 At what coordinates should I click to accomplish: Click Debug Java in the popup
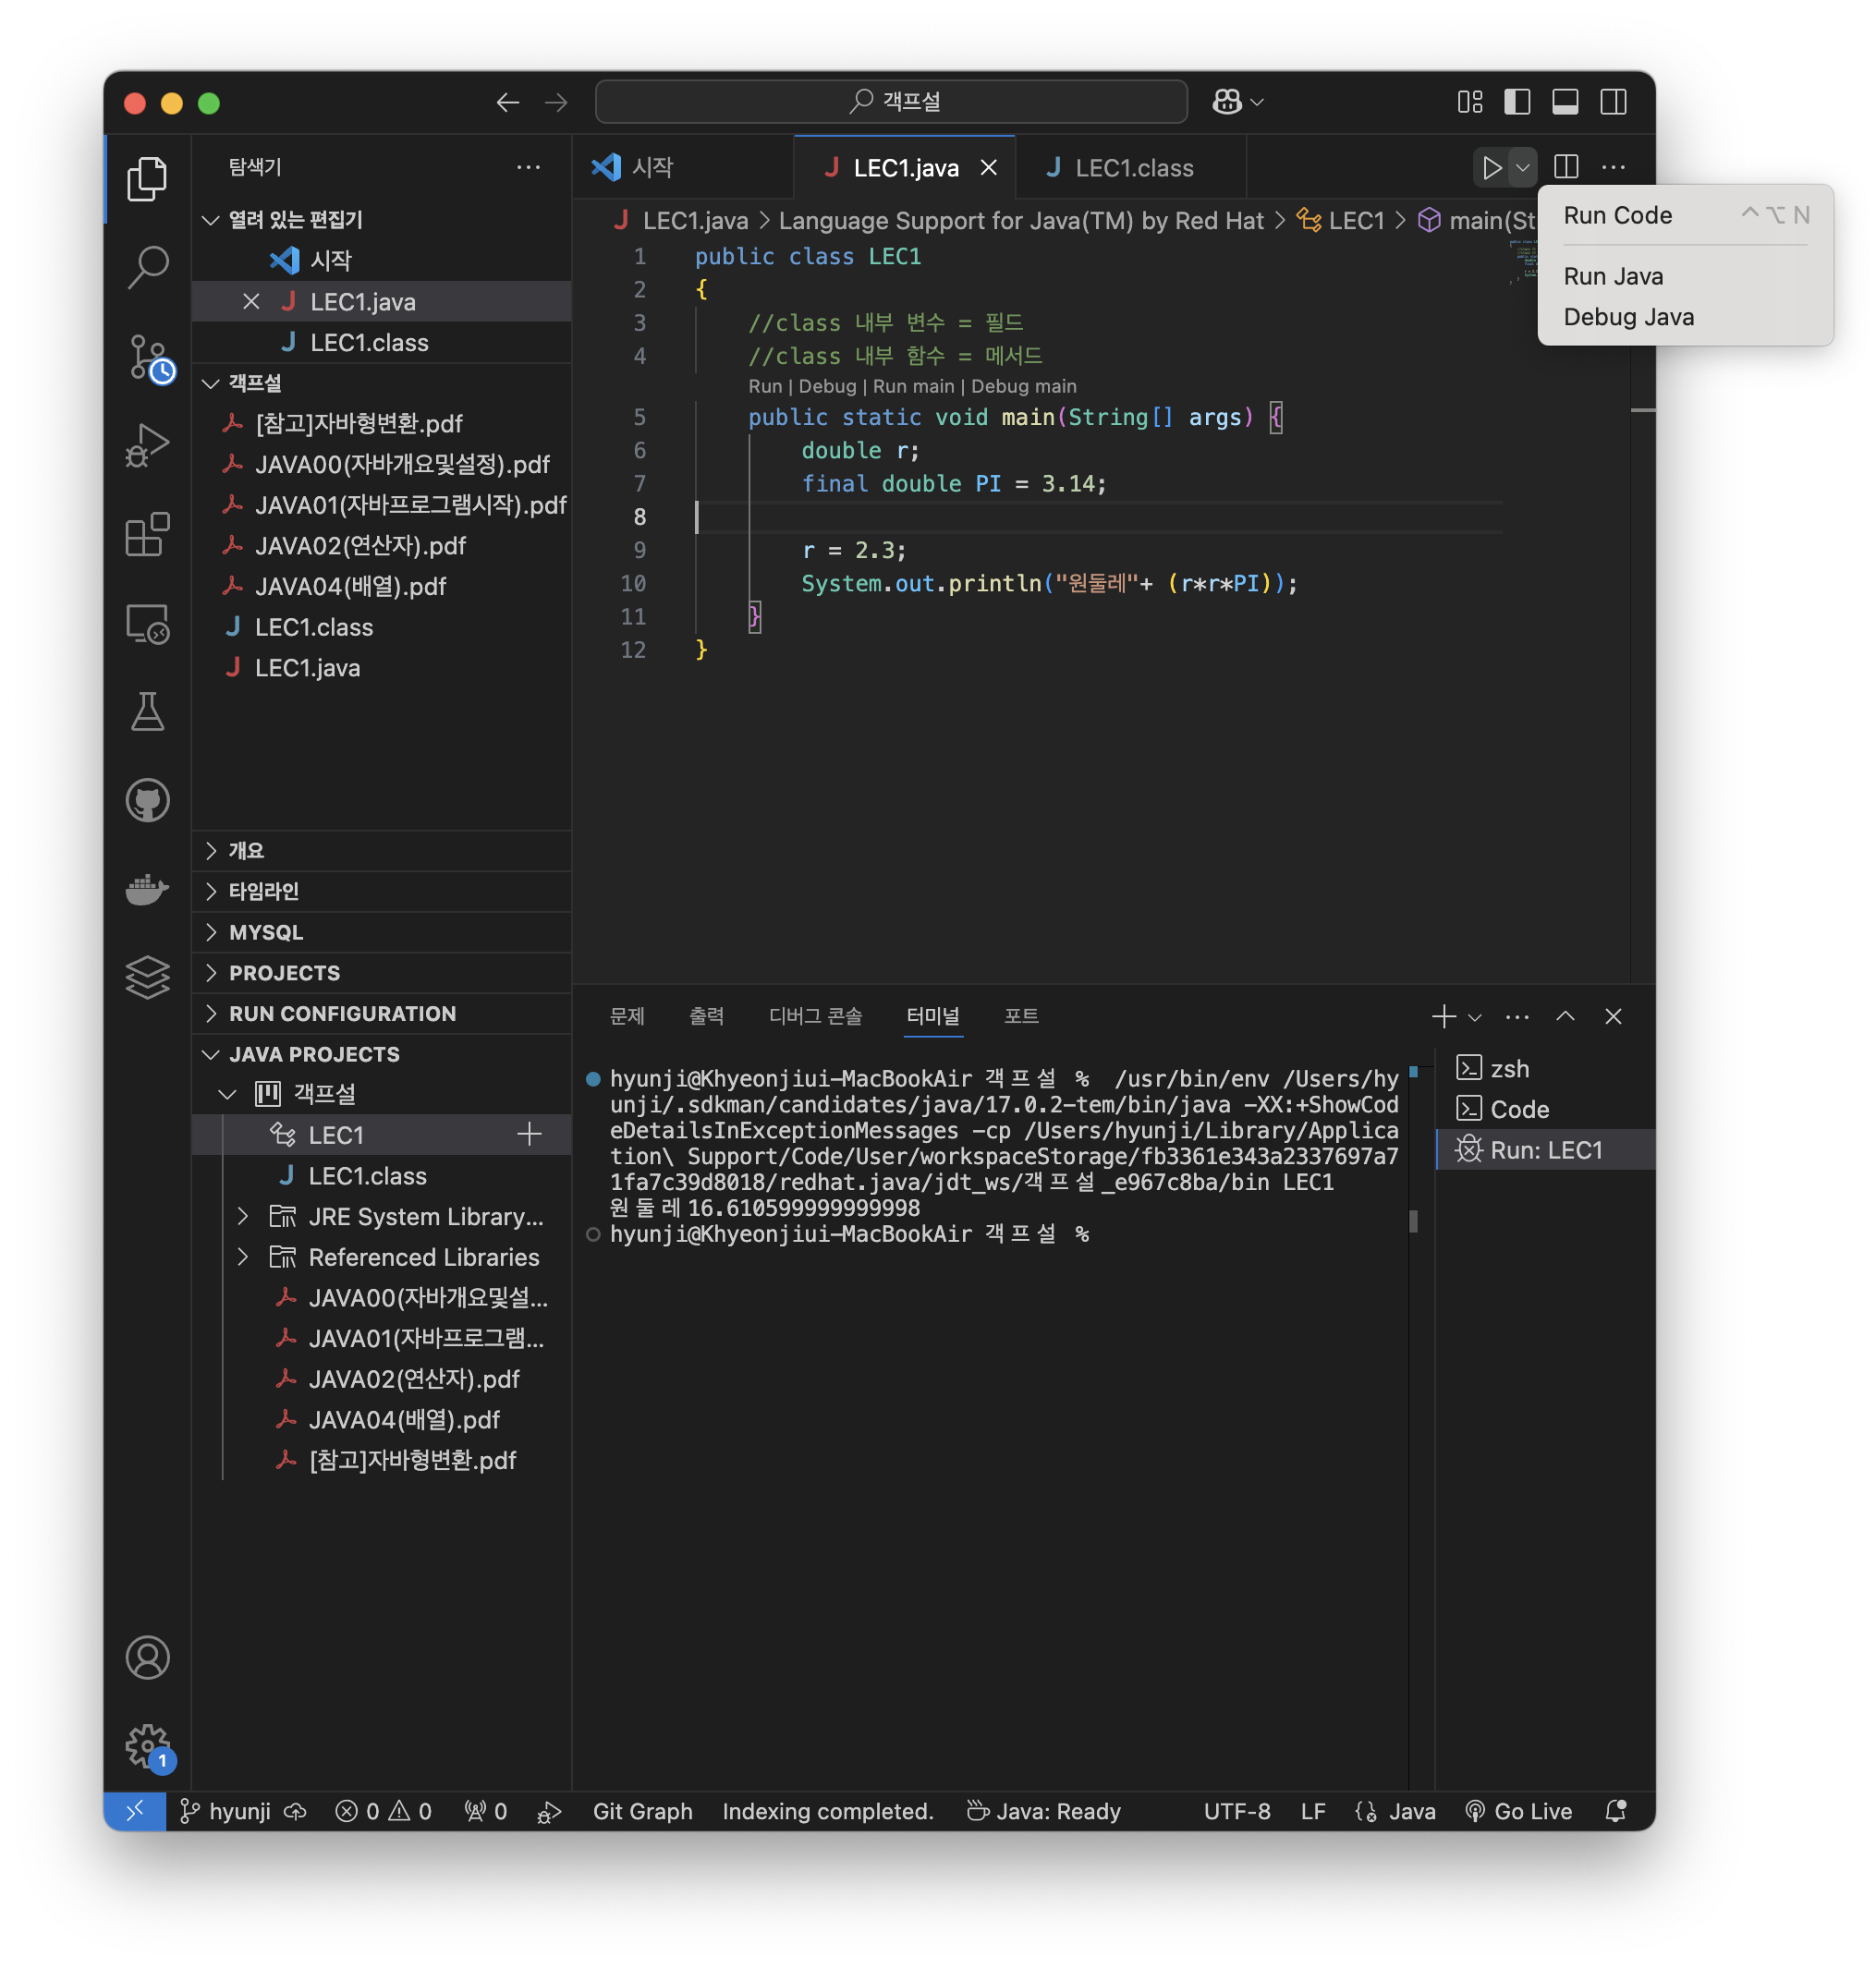(1628, 317)
